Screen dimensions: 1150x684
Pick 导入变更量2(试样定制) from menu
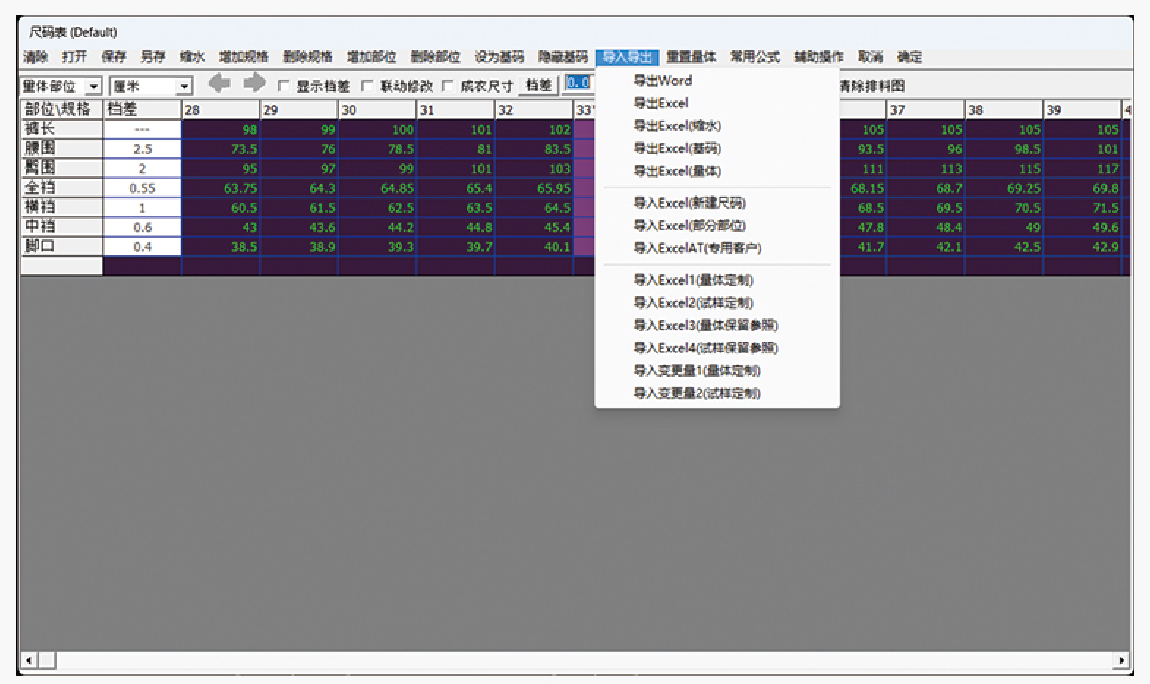click(697, 394)
